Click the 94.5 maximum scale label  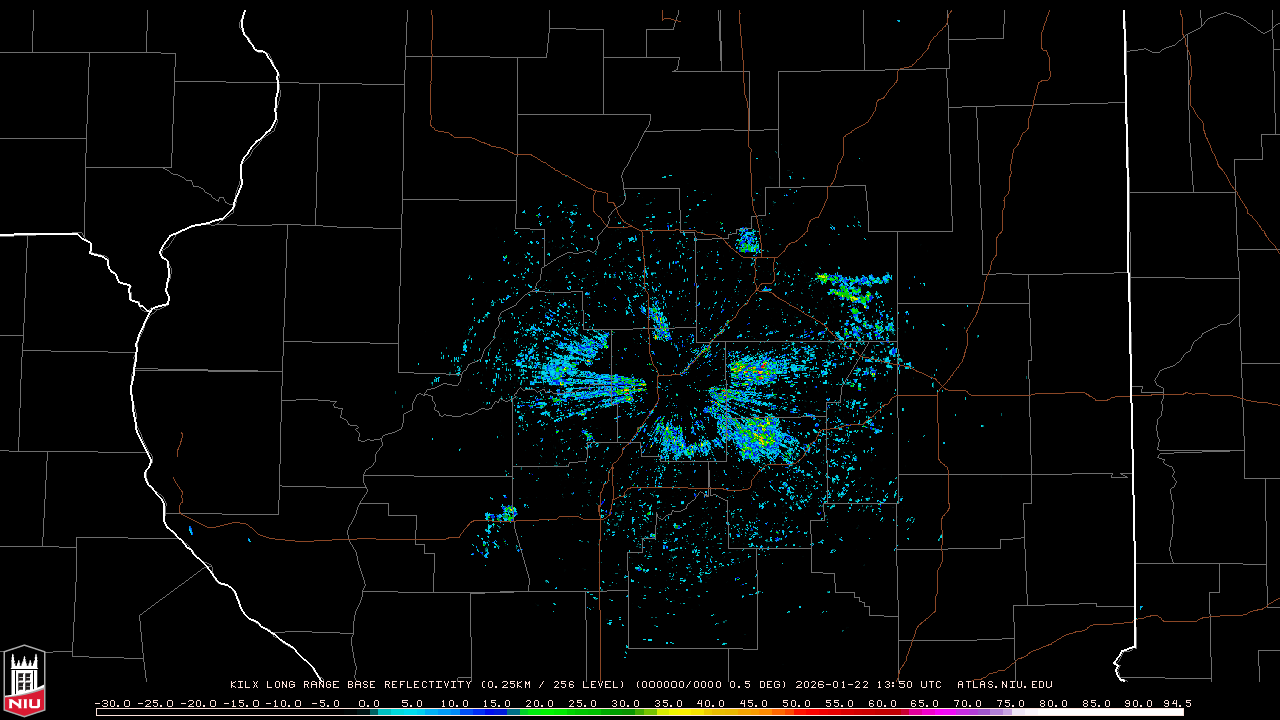[x=1176, y=703]
